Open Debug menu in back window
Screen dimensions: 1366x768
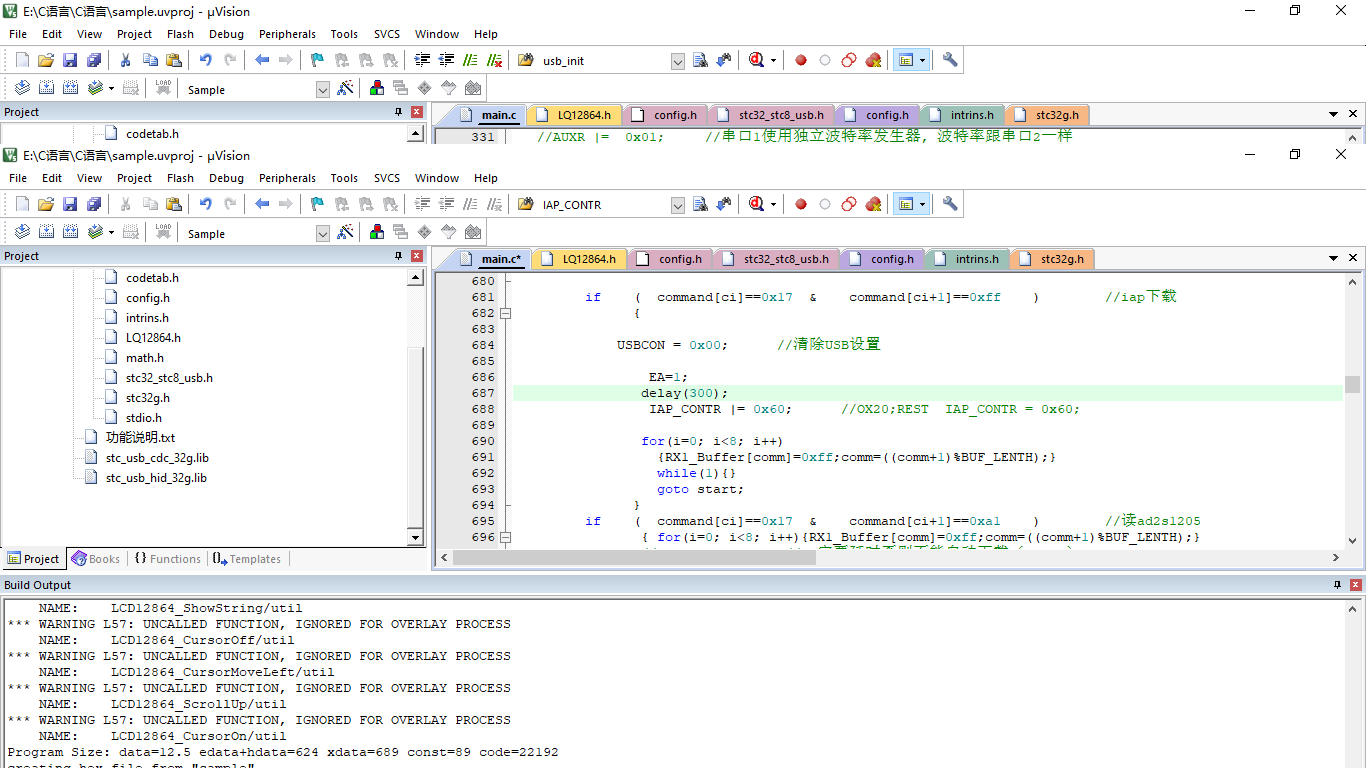tap(227, 34)
